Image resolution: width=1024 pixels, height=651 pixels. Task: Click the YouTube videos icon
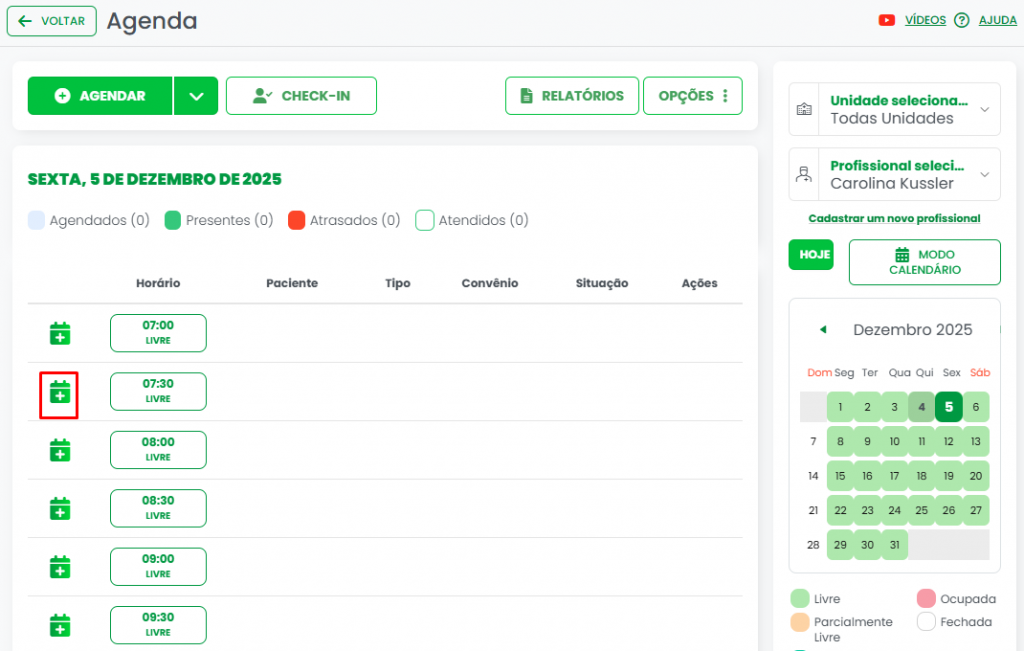pos(886,20)
